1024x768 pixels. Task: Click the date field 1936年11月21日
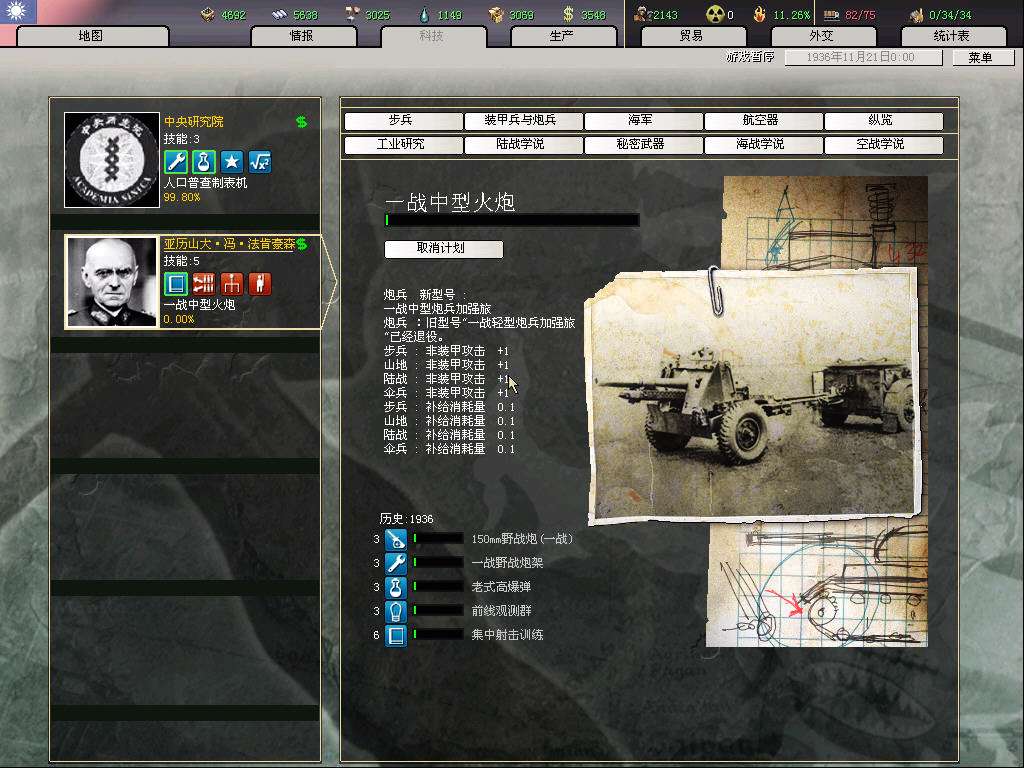point(863,57)
